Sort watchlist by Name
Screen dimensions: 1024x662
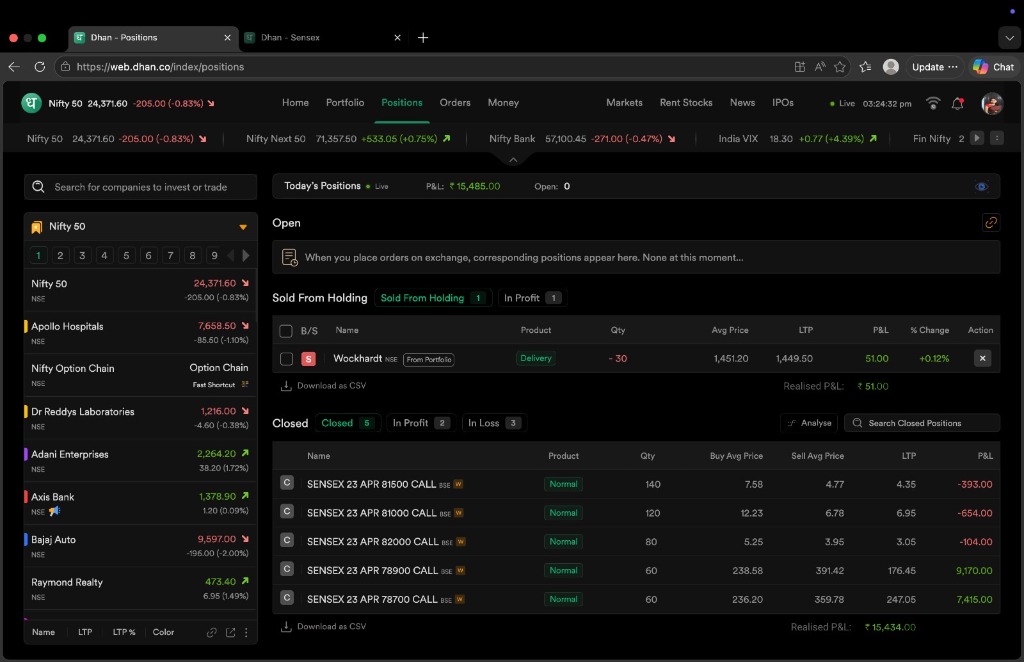click(43, 633)
